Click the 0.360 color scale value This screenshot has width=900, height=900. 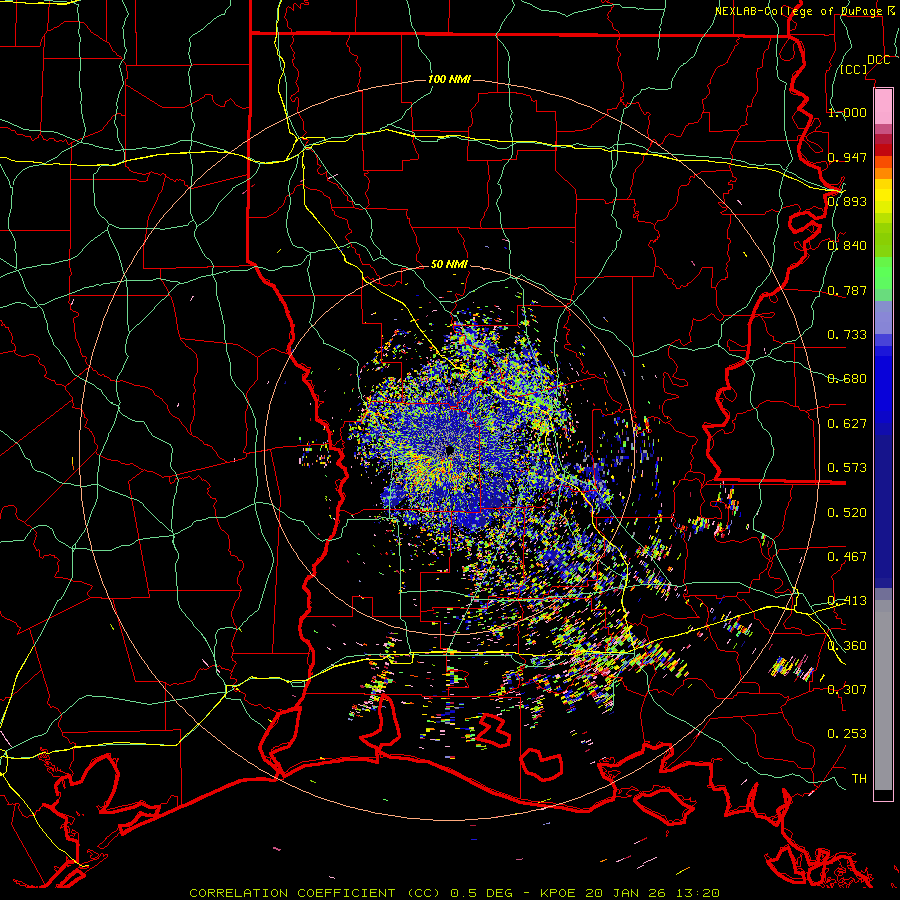847,646
